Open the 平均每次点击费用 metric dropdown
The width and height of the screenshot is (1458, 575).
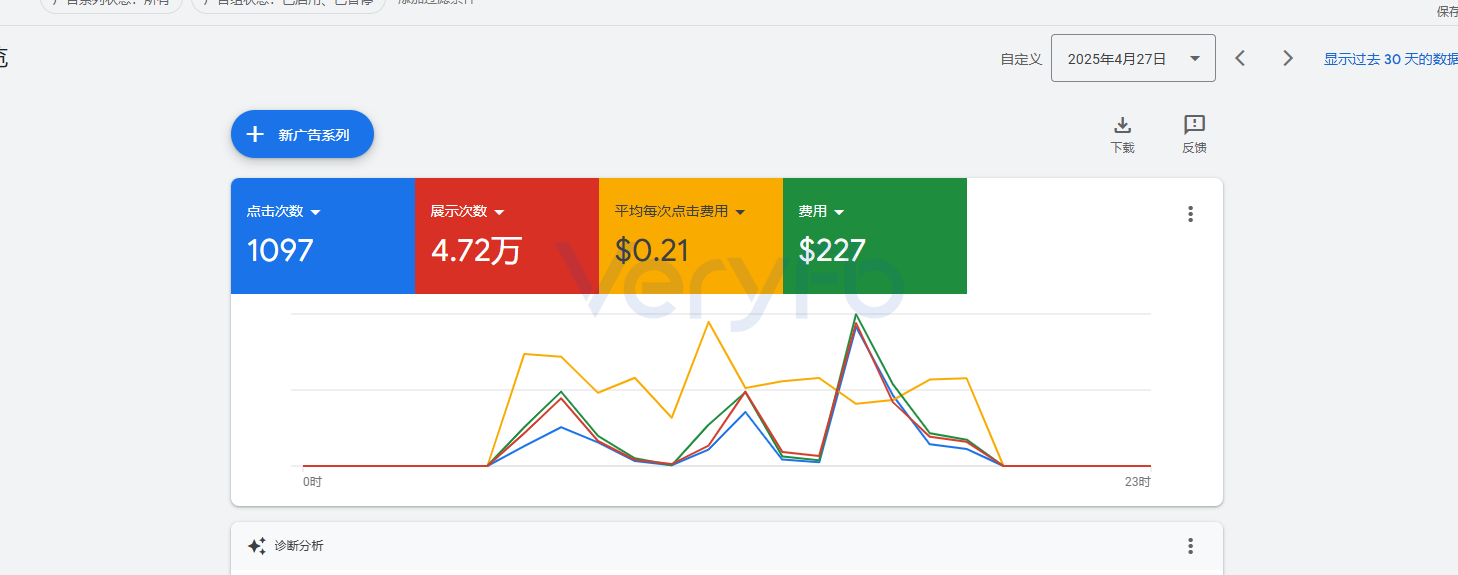(x=680, y=212)
